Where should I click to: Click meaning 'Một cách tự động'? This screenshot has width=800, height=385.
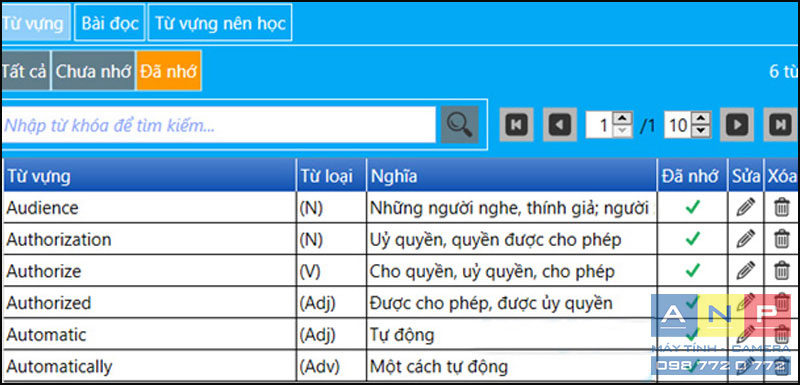click(x=439, y=367)
